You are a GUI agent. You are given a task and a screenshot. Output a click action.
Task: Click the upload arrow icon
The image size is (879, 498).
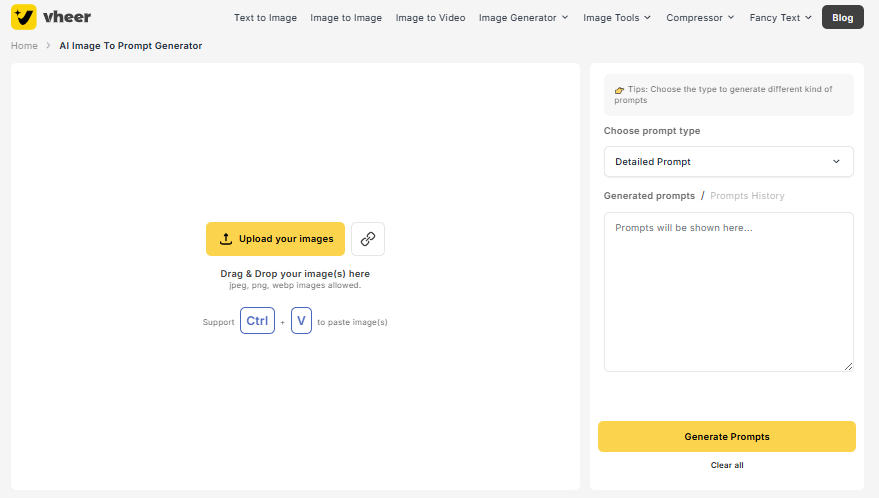pos(226,239)
